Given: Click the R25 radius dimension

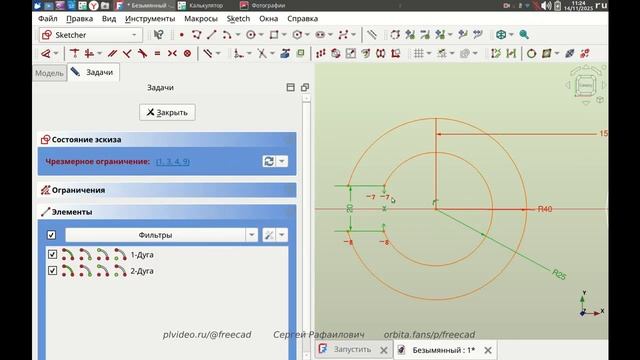Looking at the screenshot, I should point(559,274).
